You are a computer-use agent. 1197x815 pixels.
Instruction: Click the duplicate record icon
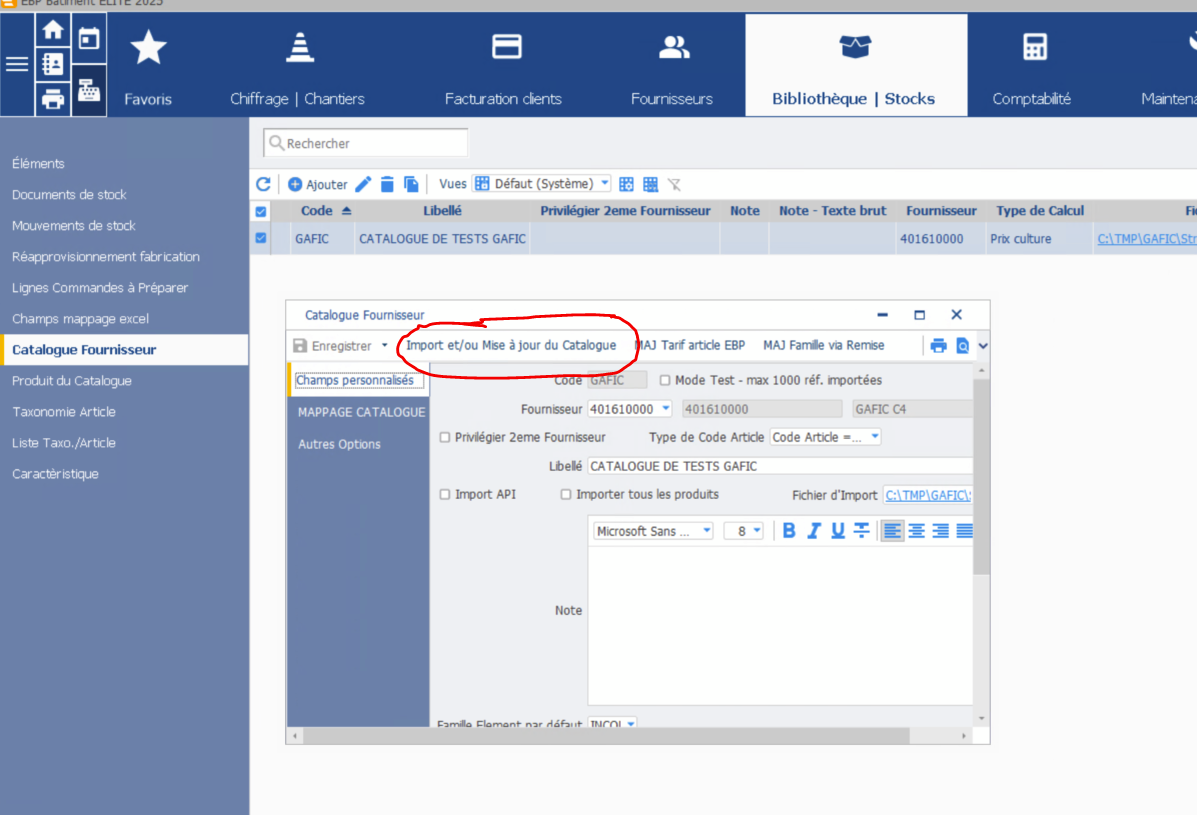[411, 184]
